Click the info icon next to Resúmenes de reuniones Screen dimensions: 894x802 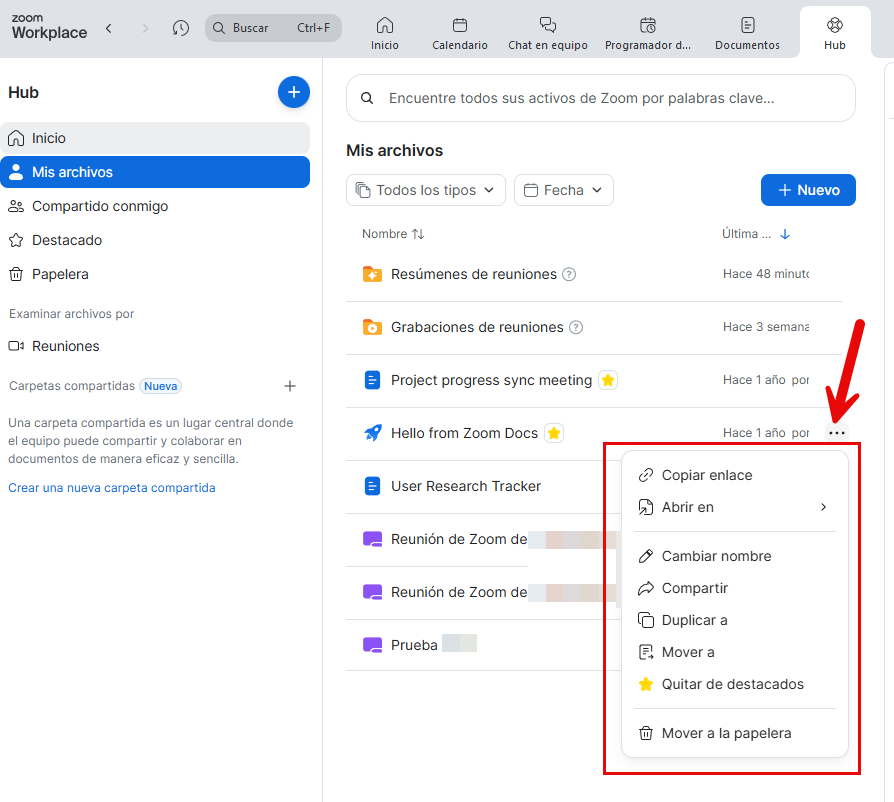pos(569,274)
